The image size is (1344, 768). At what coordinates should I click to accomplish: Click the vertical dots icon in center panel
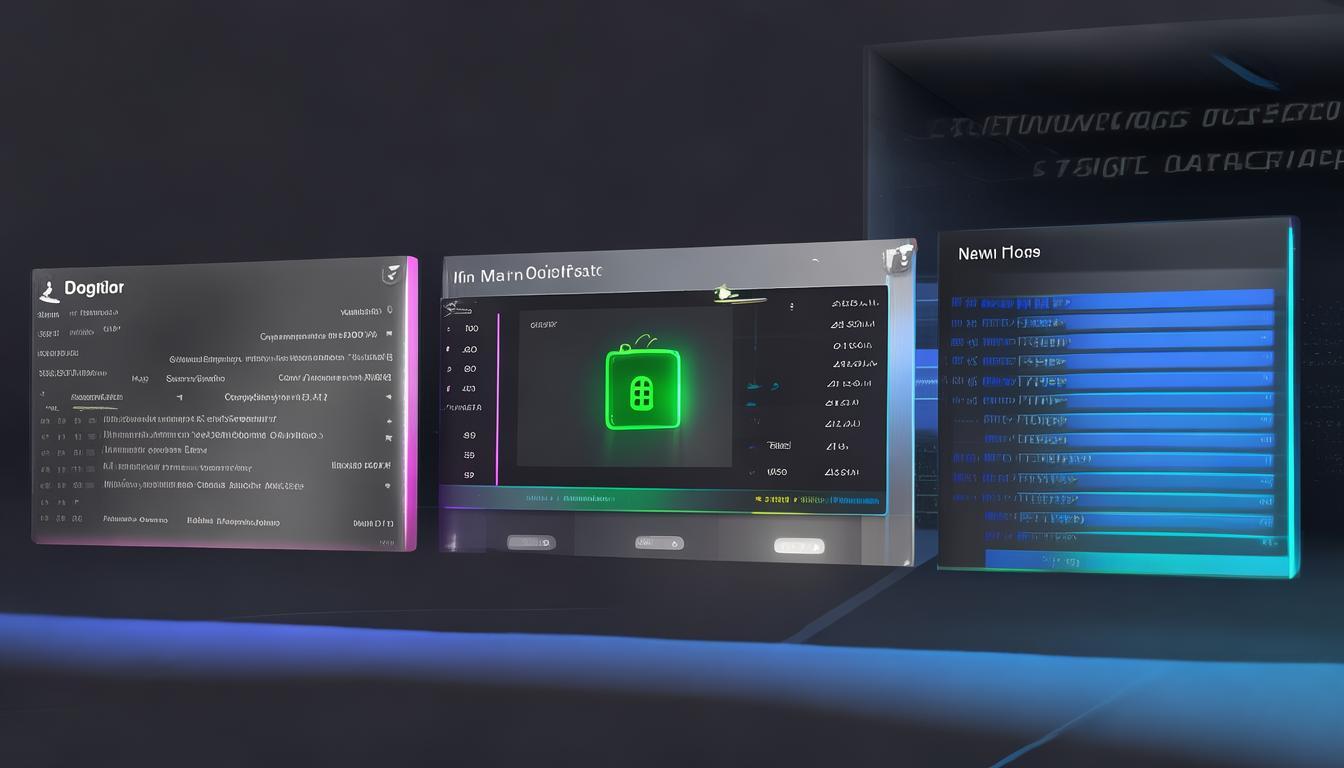791,307
